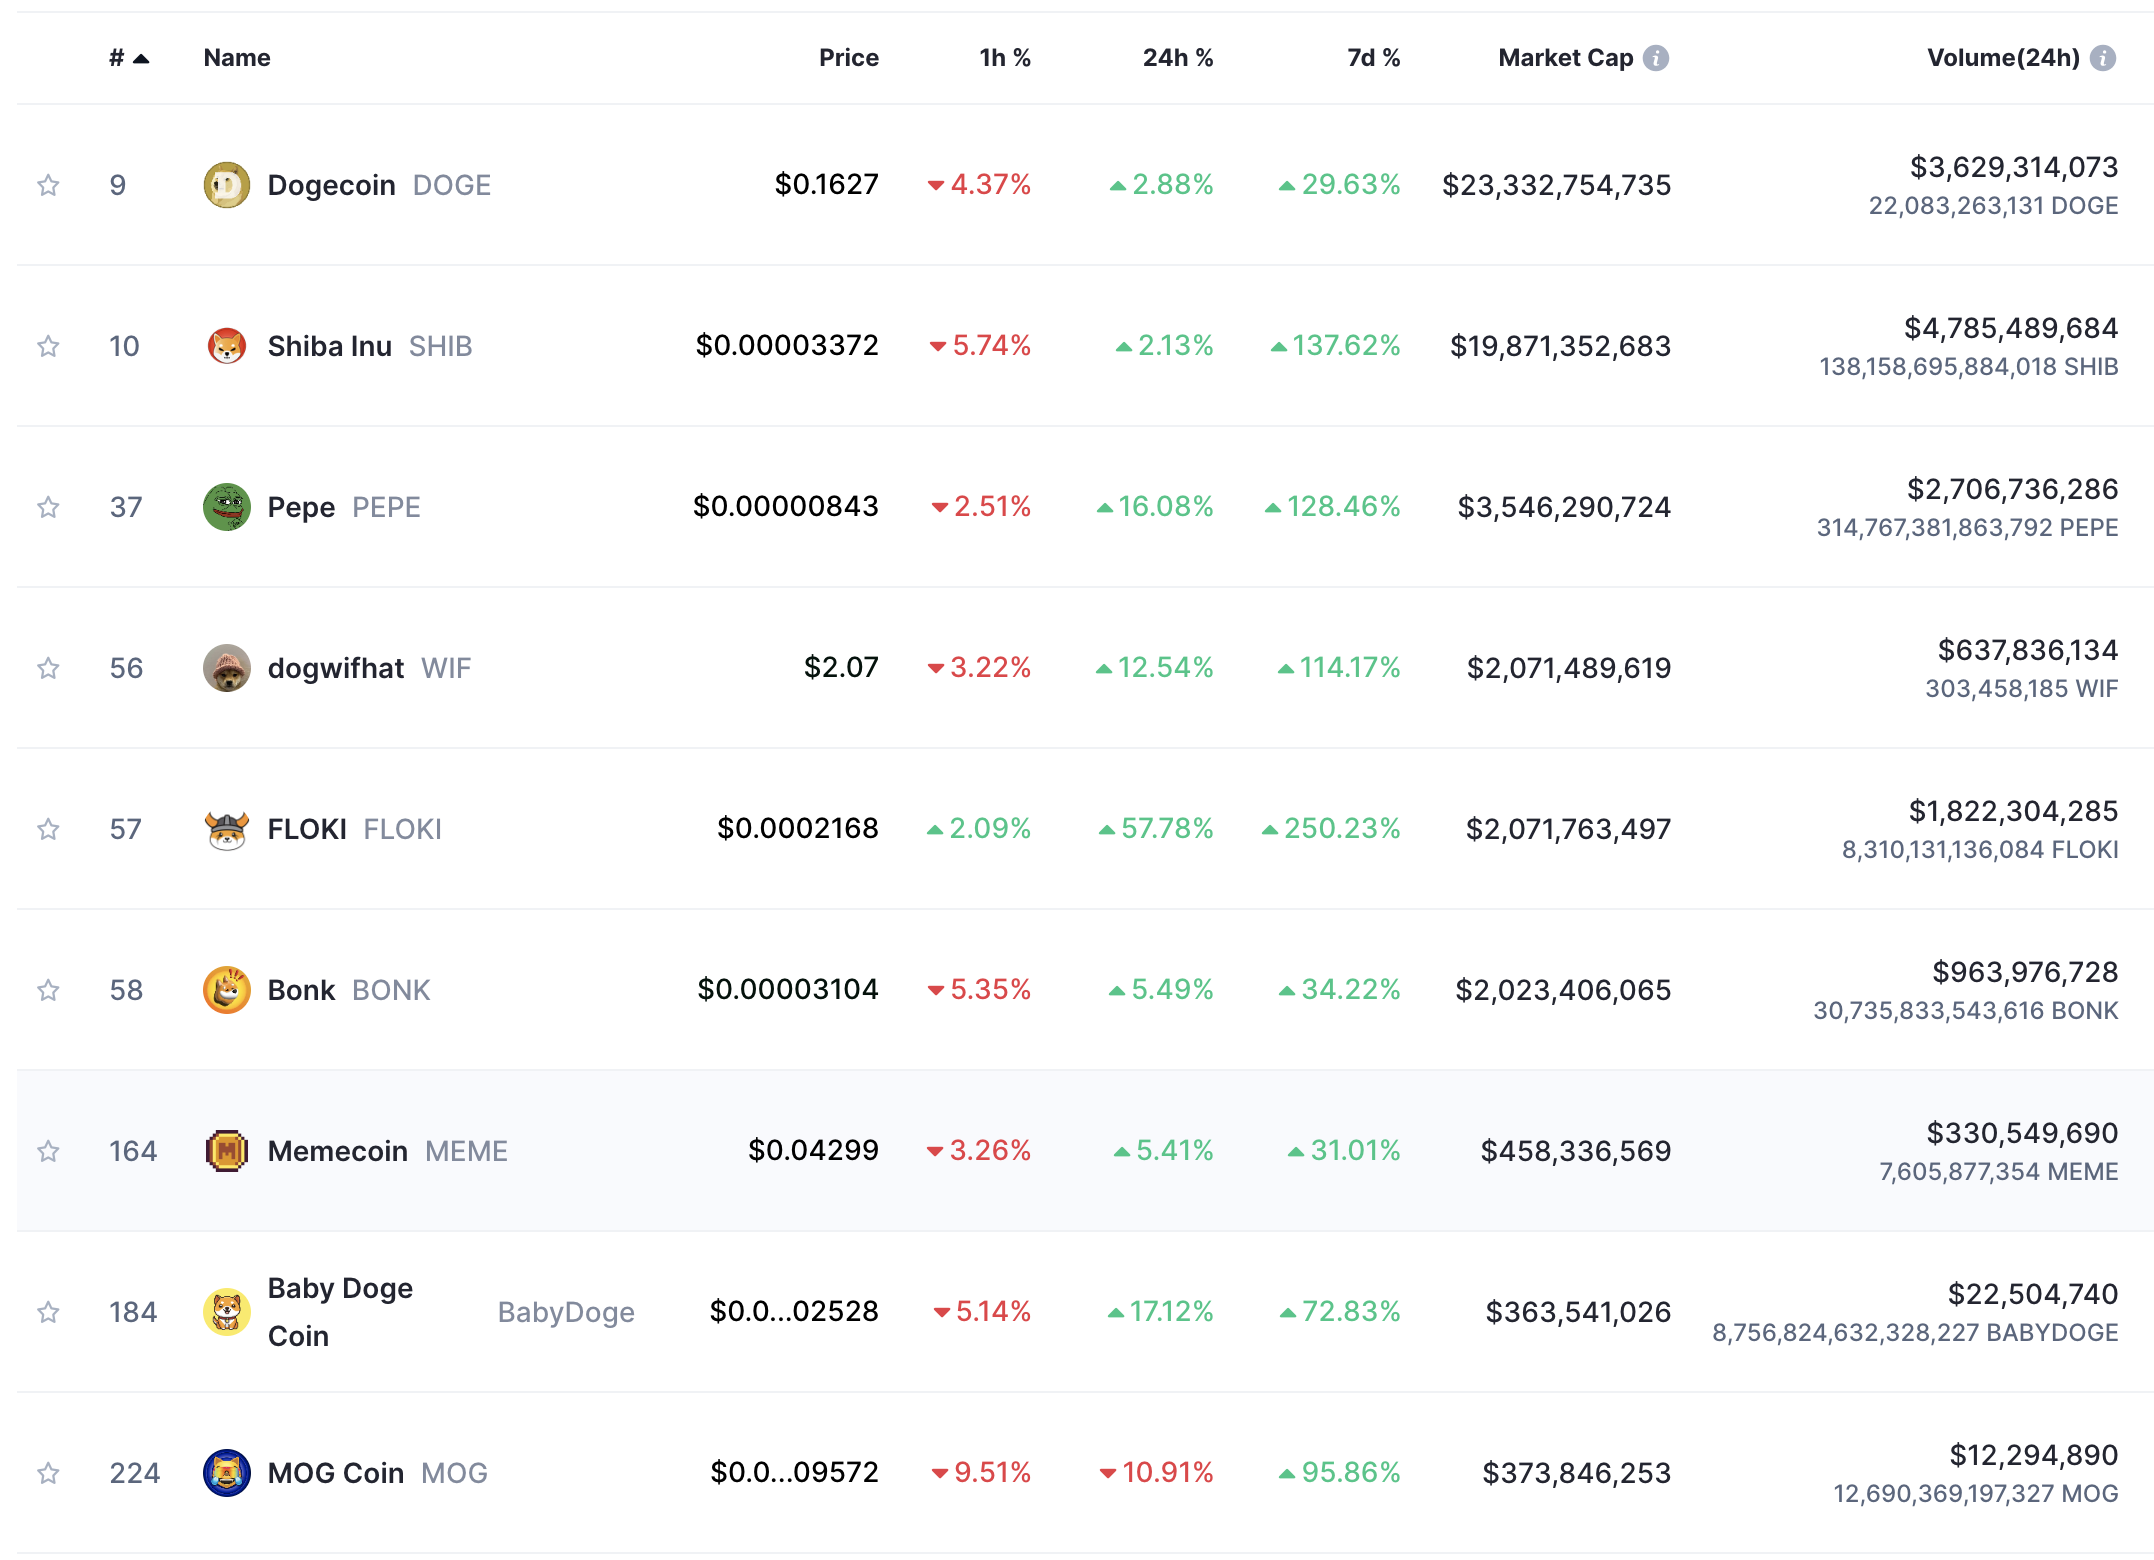Click Shiba Inu market cap $19,871,352,683
This screenshot has height=1560, width=2154.
(1561, 346)
